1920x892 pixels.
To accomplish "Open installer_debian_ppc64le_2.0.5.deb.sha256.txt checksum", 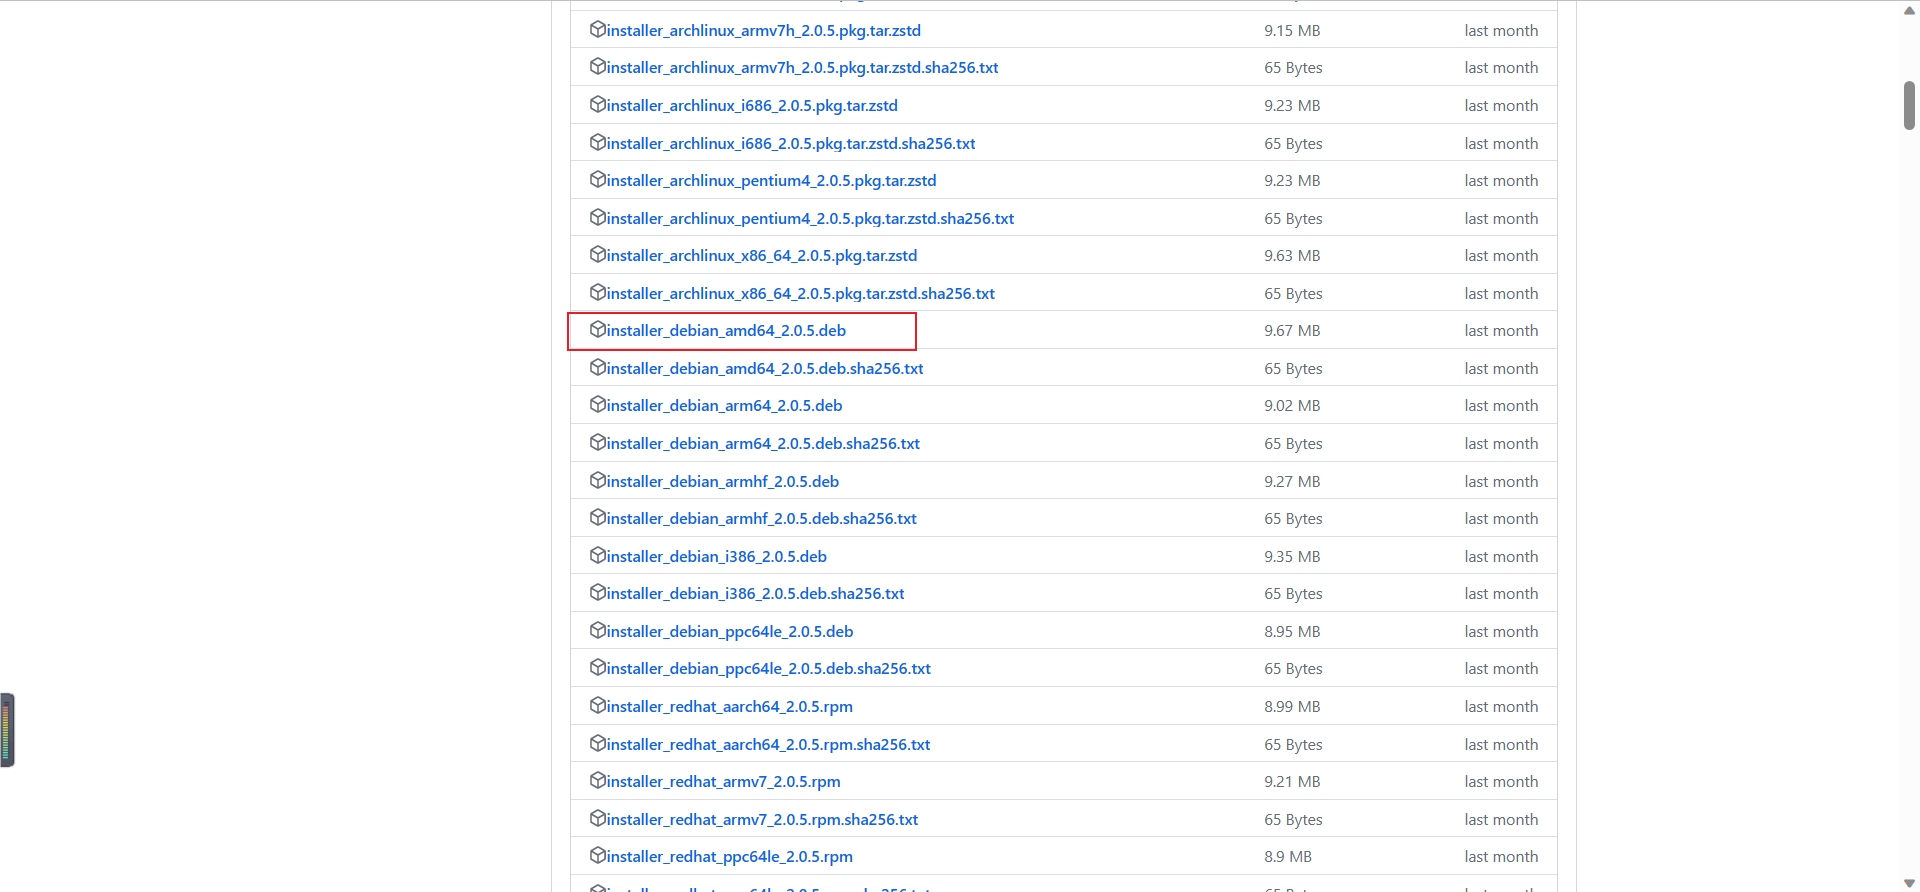I will pos(768,669).
